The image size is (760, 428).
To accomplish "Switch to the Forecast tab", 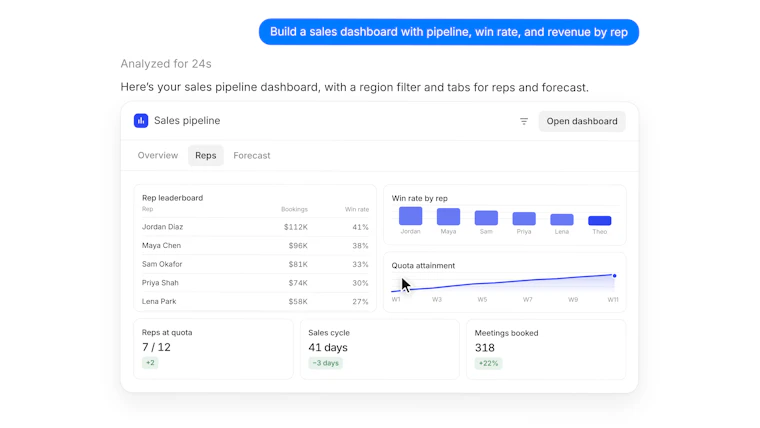I will coord(252,156).
